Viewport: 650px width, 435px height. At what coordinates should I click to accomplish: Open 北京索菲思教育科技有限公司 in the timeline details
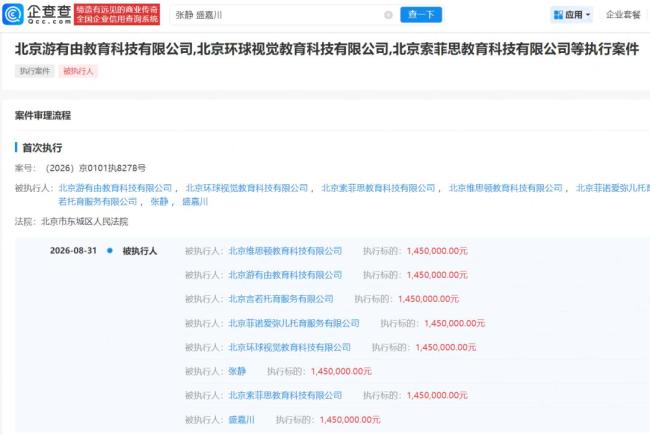coord(285,395)
